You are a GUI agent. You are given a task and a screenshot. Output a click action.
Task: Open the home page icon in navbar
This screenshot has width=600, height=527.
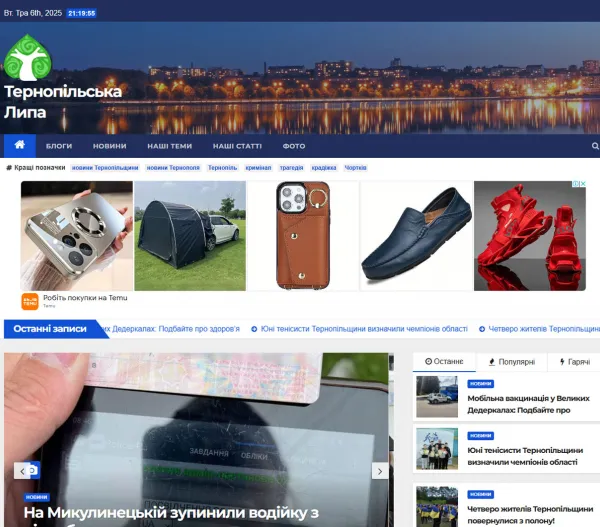(x=20, y=145)
